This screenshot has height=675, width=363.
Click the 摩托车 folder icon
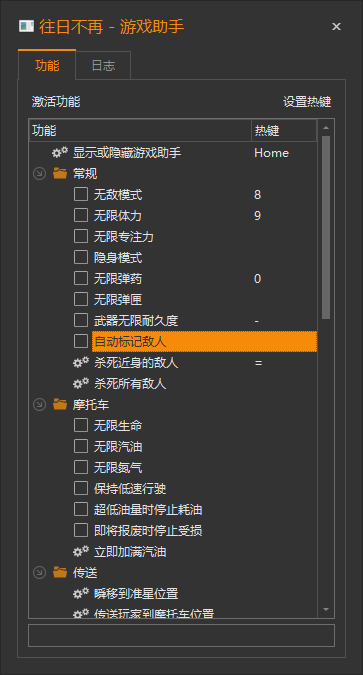click(60, 405)
